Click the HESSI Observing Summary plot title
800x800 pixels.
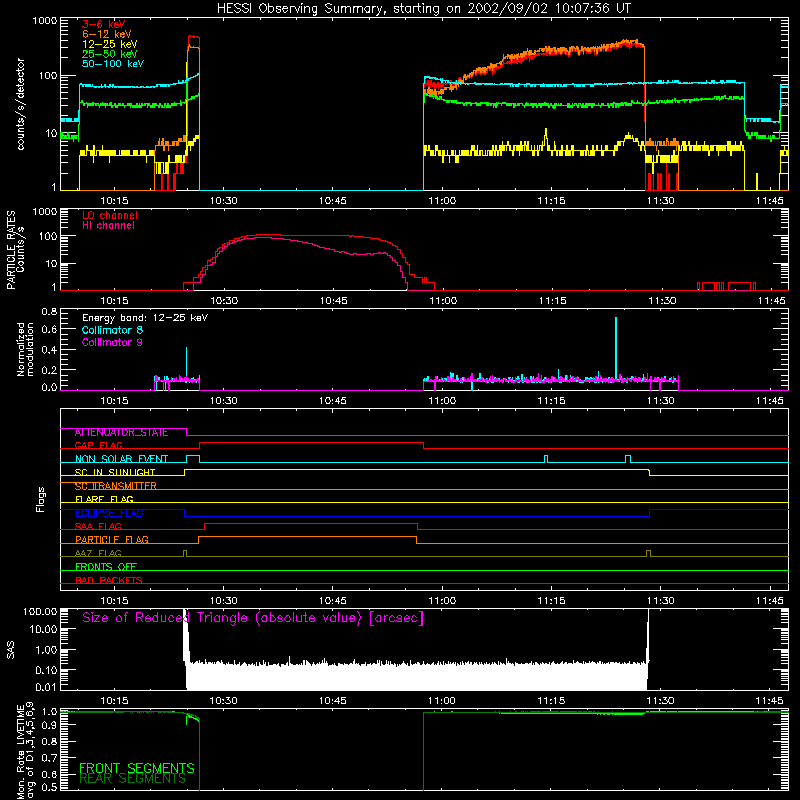[x=423, y=9]
